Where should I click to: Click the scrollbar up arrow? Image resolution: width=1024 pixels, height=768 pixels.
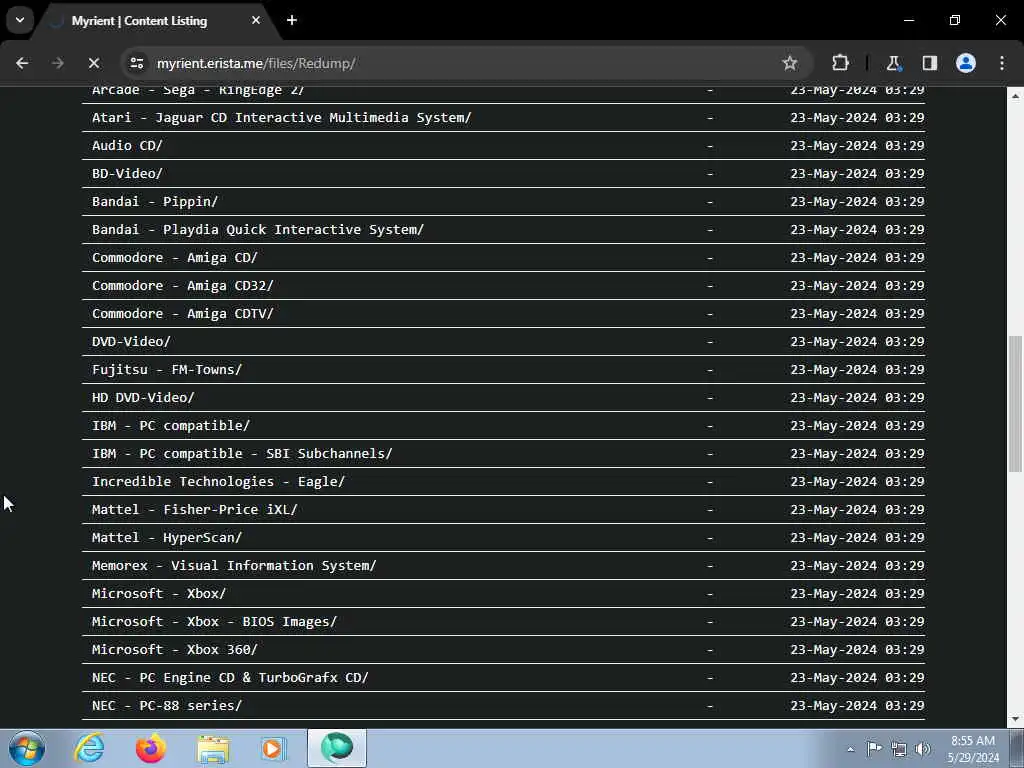click(x=1015, y=95)
